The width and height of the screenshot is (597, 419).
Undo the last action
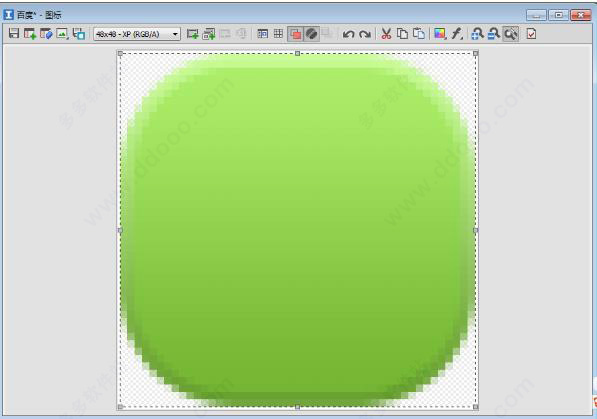[348, 34]
